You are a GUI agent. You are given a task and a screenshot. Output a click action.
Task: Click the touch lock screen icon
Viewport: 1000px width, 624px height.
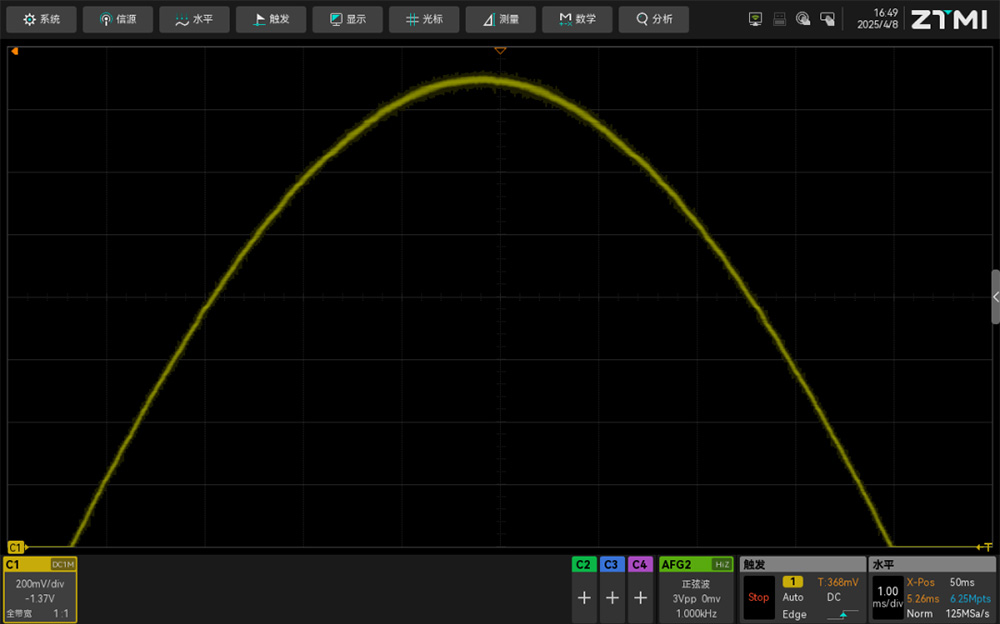point(827,19)
